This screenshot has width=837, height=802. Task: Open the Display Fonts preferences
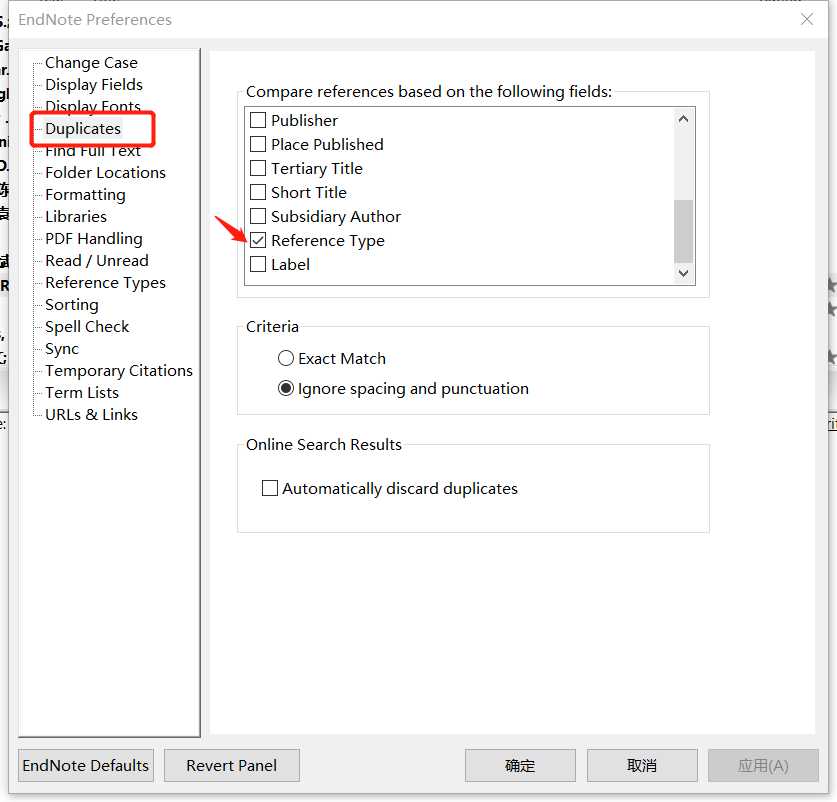tap(93, 106)
